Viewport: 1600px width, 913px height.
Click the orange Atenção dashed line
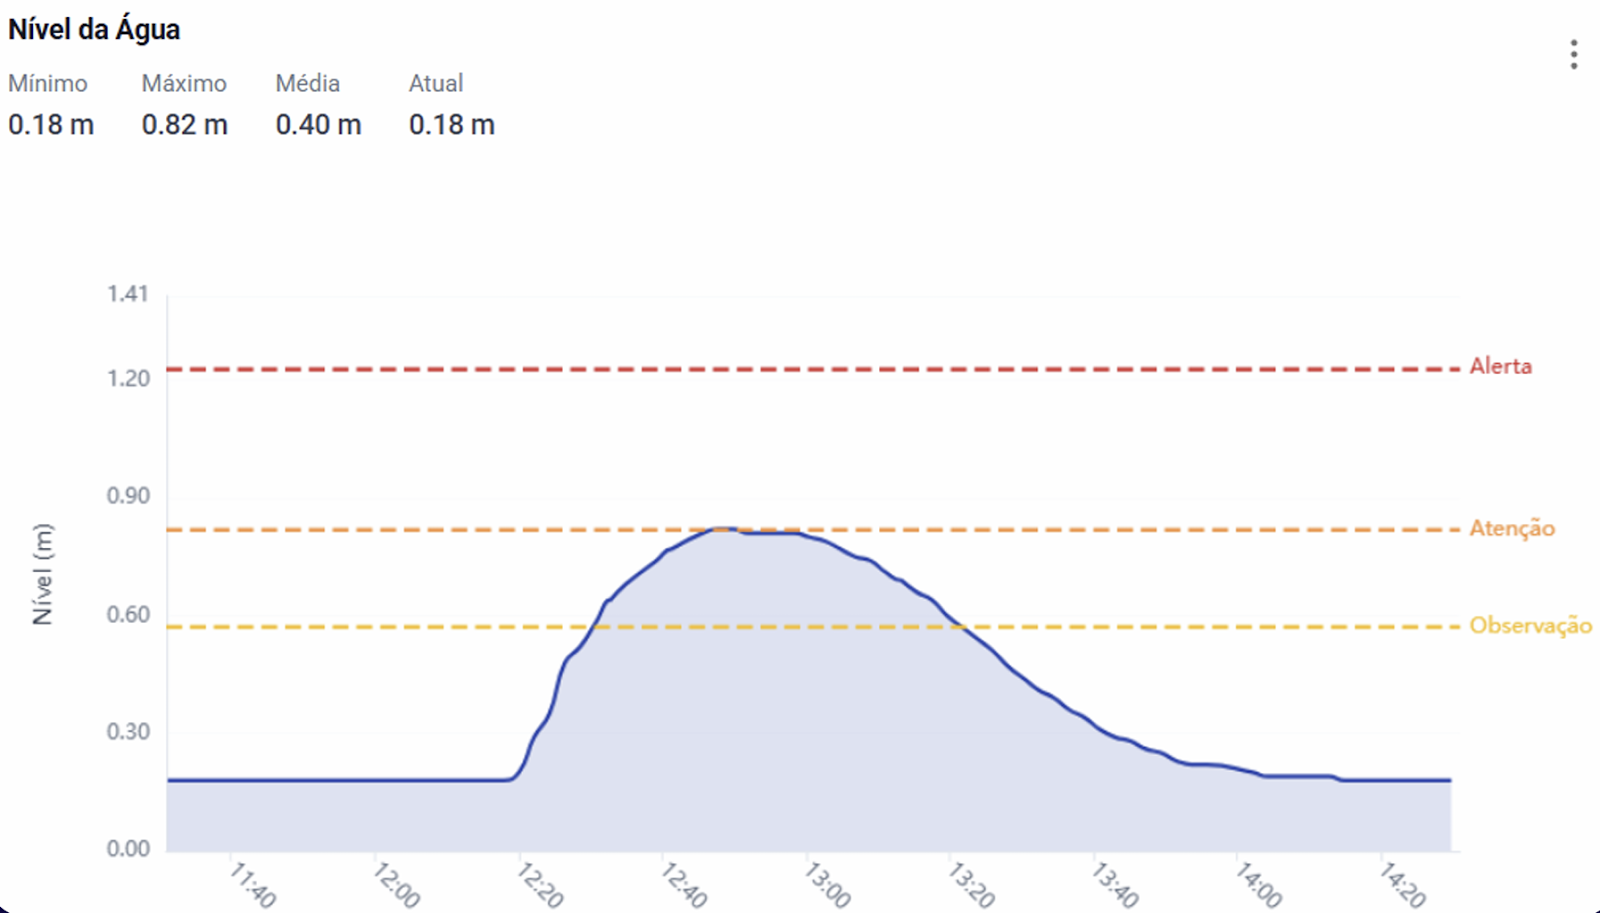pyautogui.click(x=400, y=529)
